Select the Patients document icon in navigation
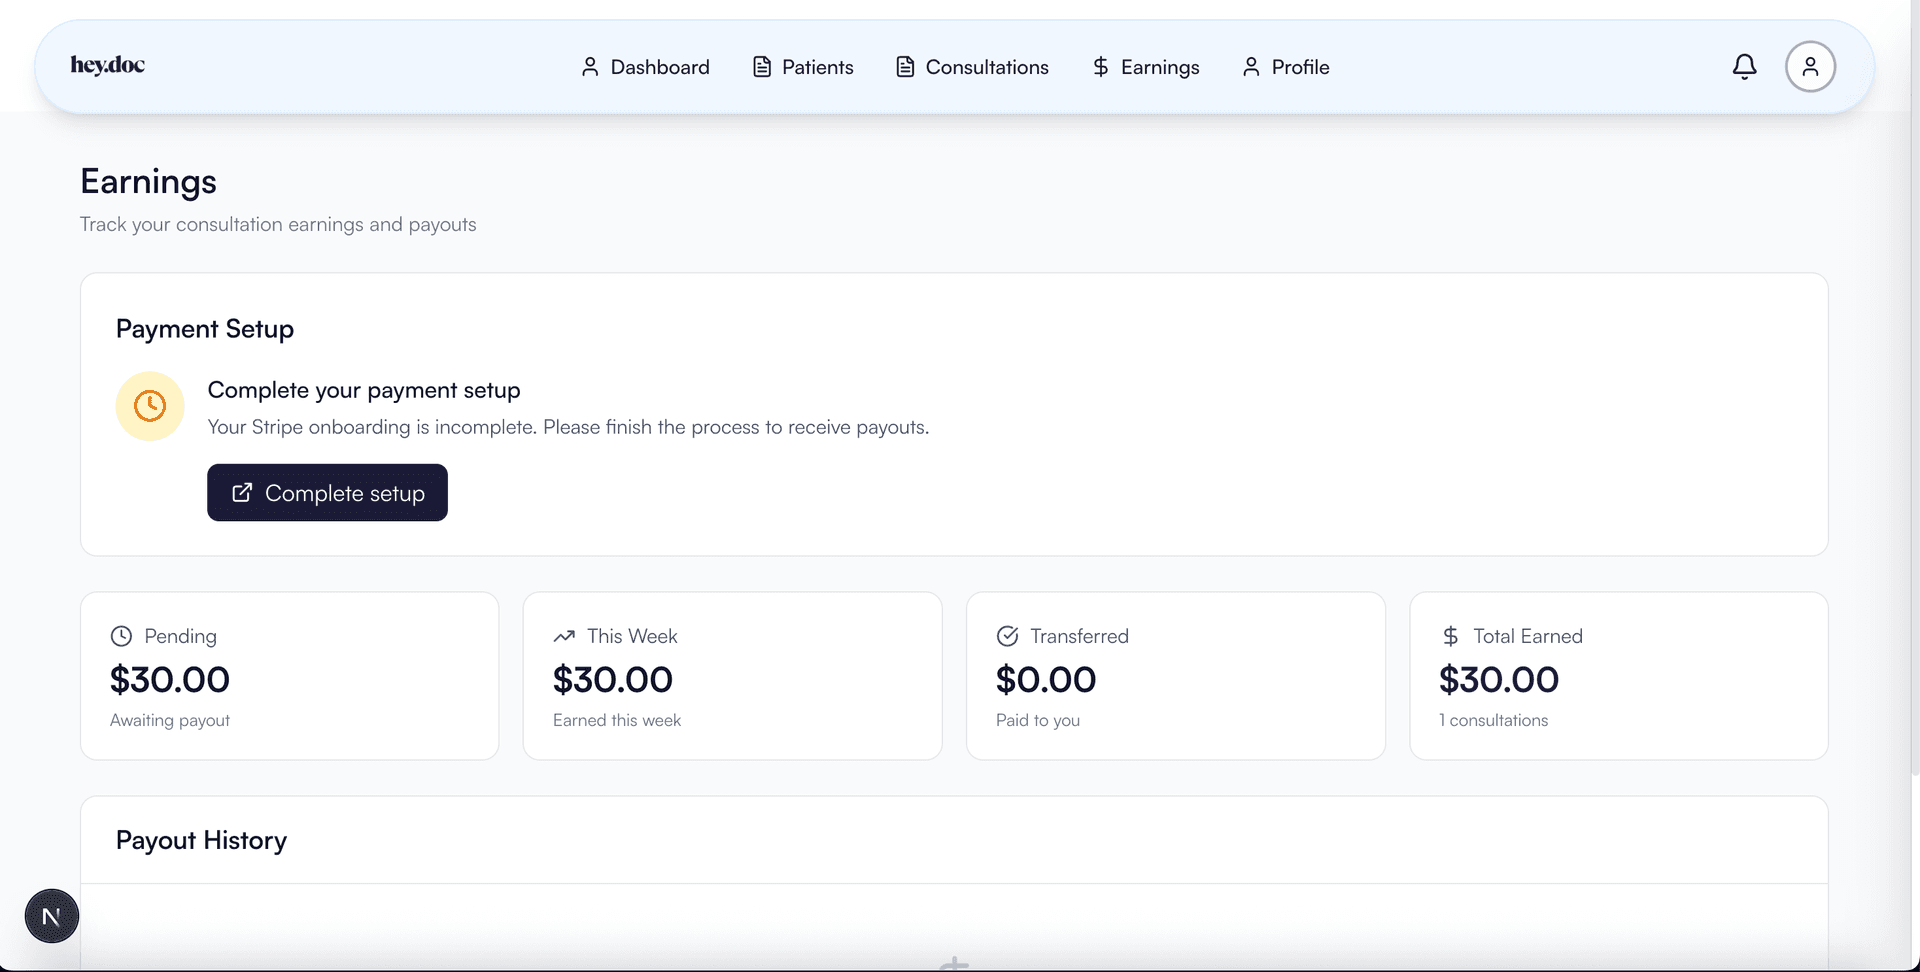 [x=761, y=66]
